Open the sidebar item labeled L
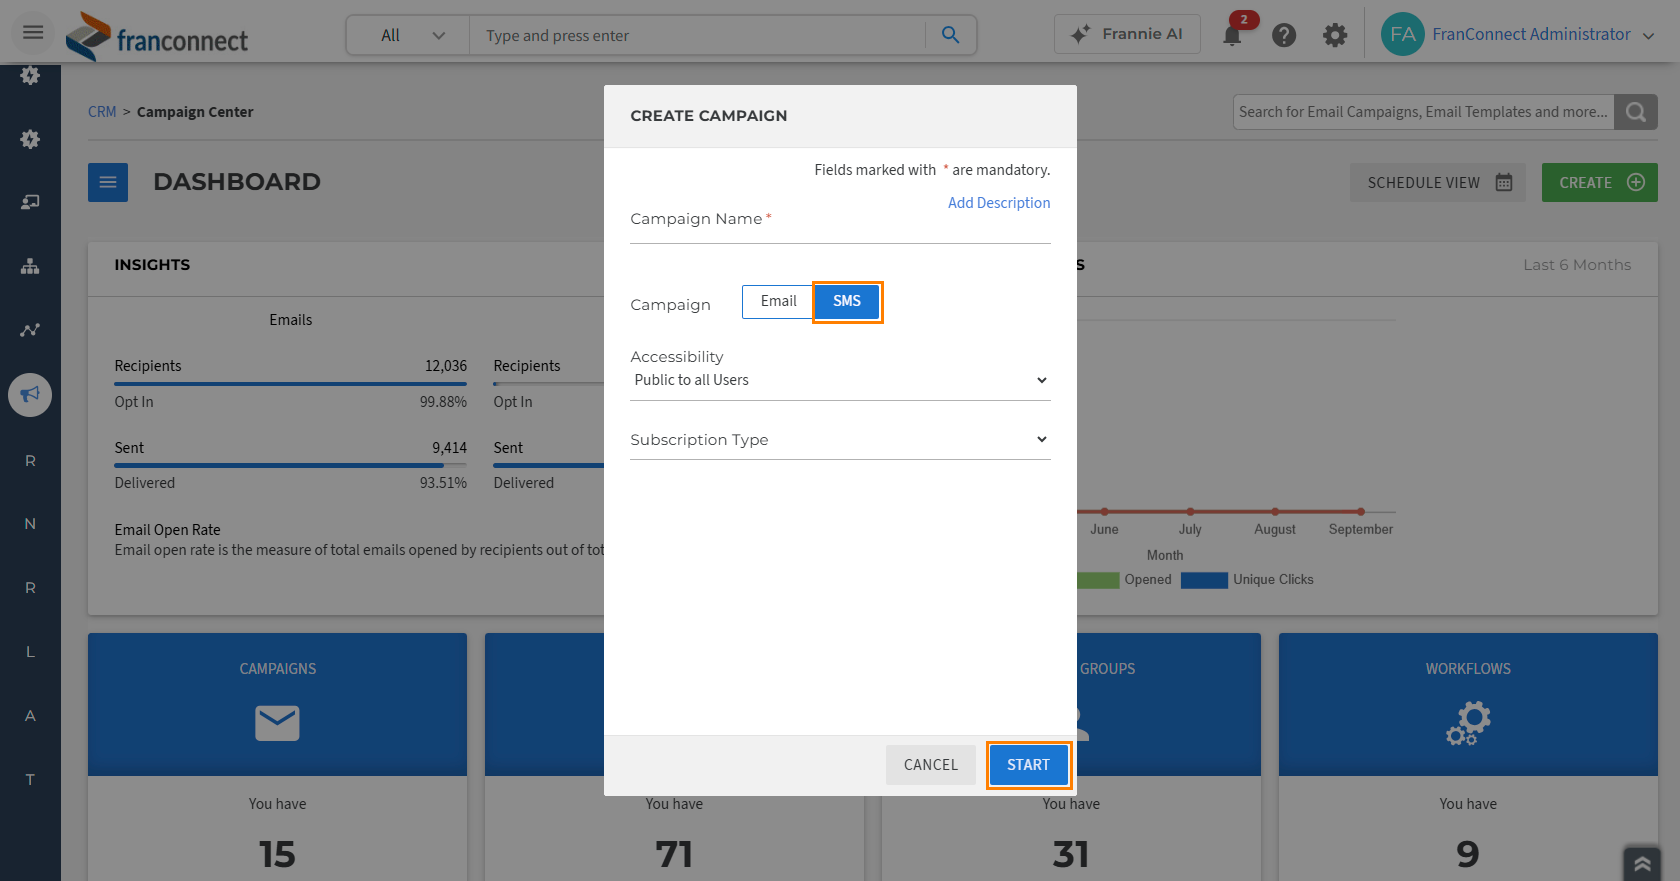The width and height of the screenshot is (1680, 881). [x=30, y=652]
